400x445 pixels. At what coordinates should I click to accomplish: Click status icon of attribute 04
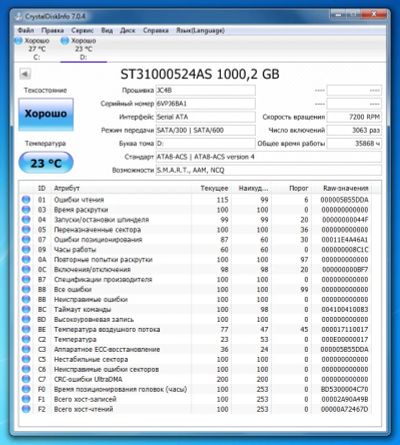click(26, 220)
